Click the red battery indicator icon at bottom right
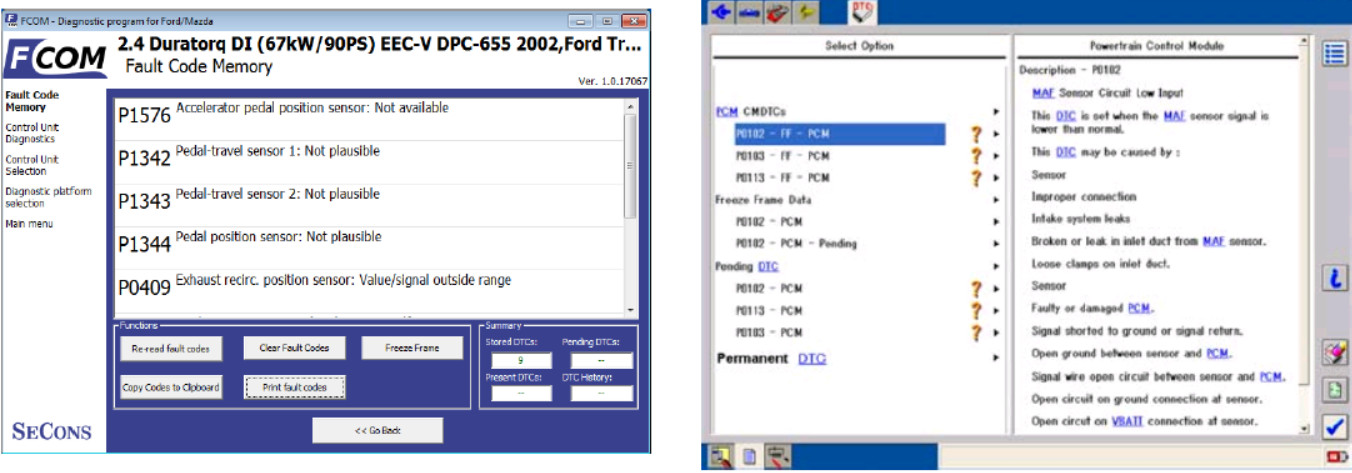Image resolution: width=1352 pixels, height=473 pixels. click(x=1336, y=458)
